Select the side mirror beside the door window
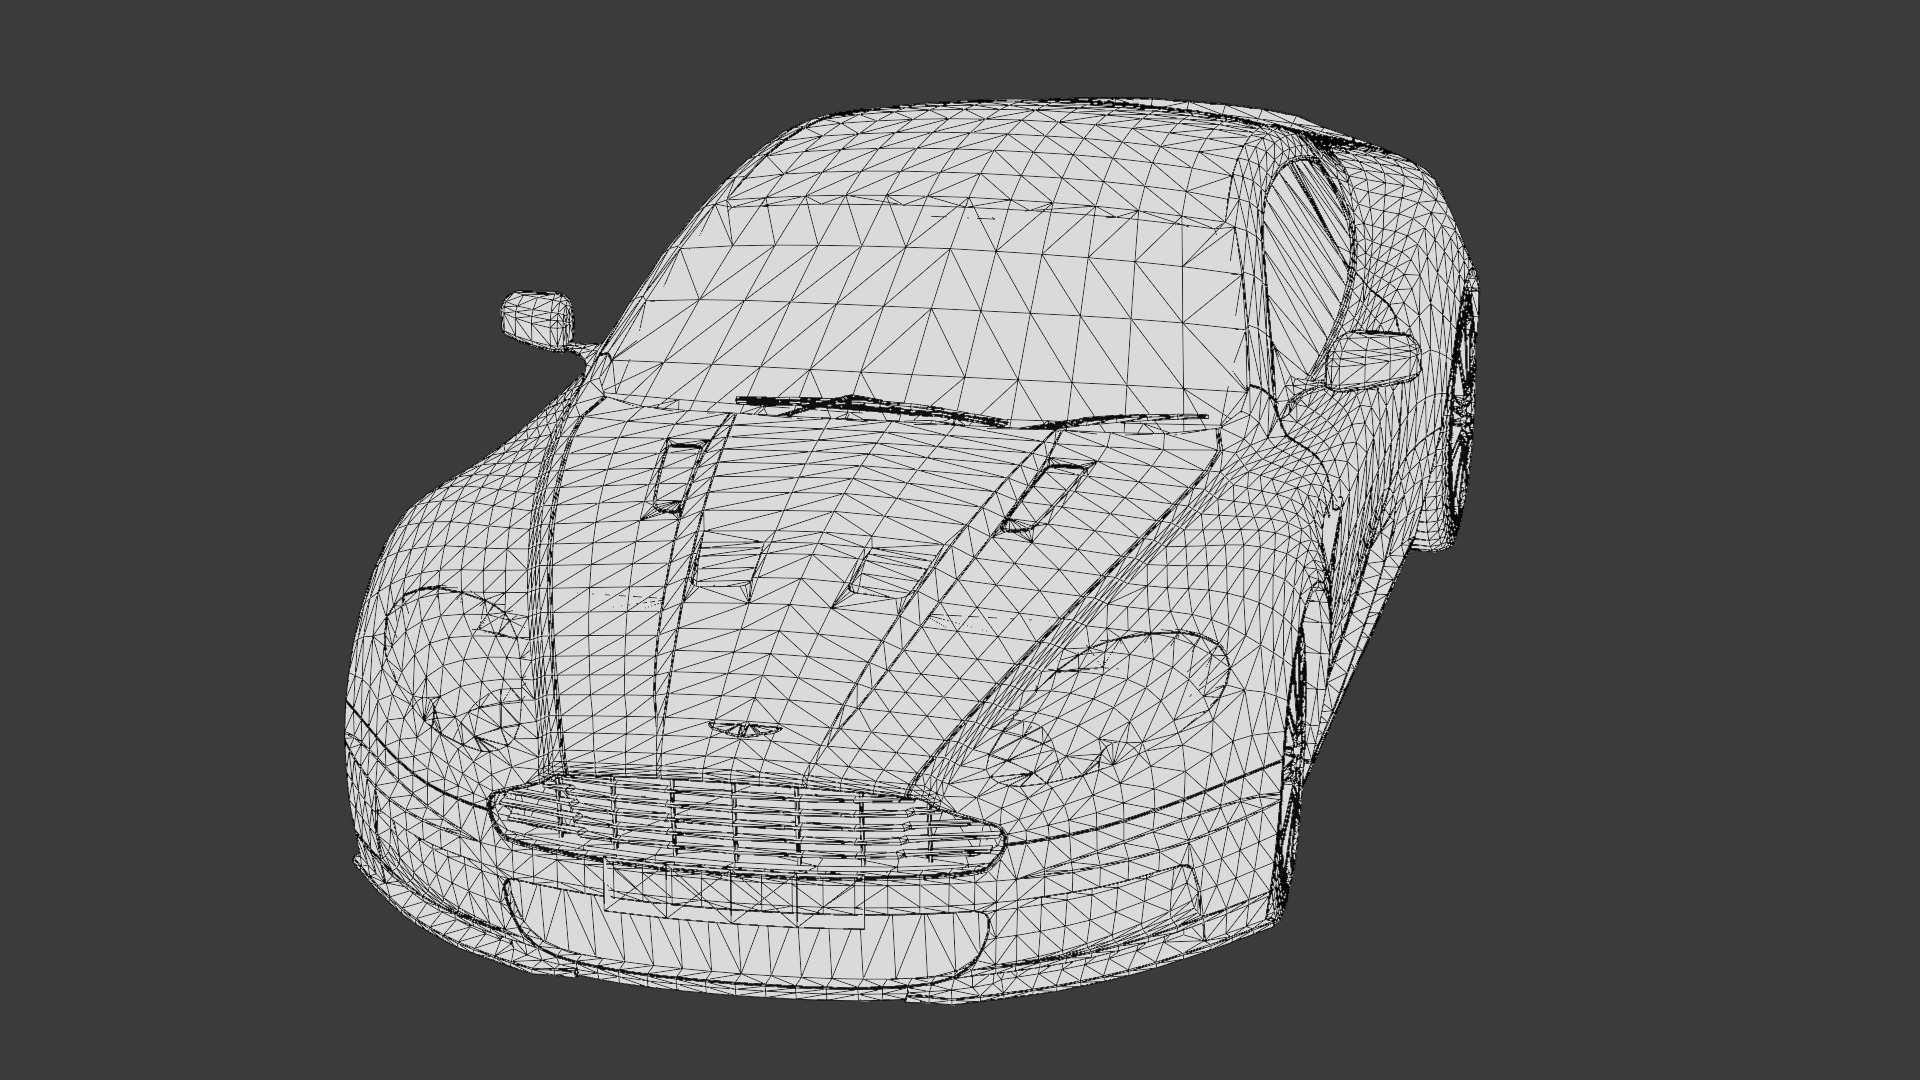The height and width of the screenshot is (1080, 1920). pyautogui.click(x=1372, y=361)
